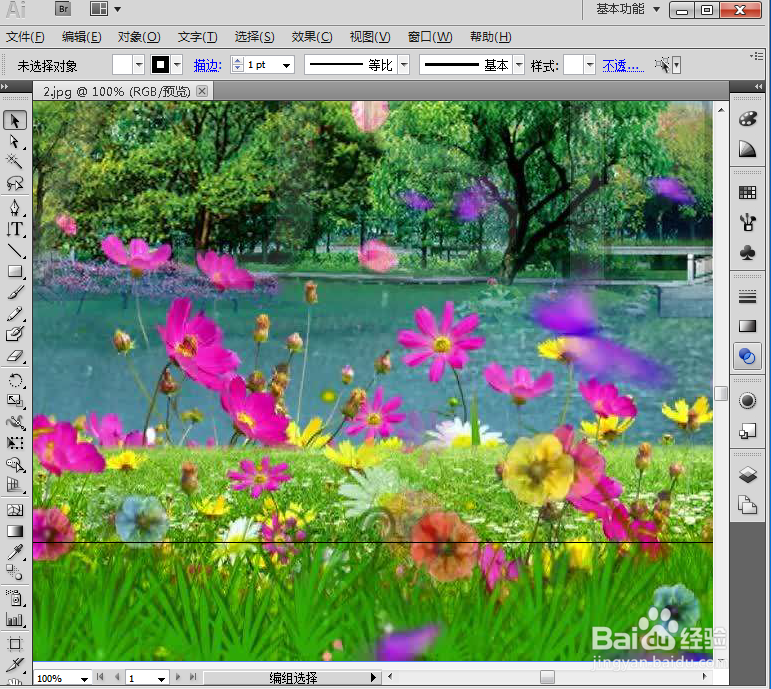Image resolution: width=771 pixels, height=689 pixels.
Task: Open the Swatches panel grid icon
Action: (747, 193)
